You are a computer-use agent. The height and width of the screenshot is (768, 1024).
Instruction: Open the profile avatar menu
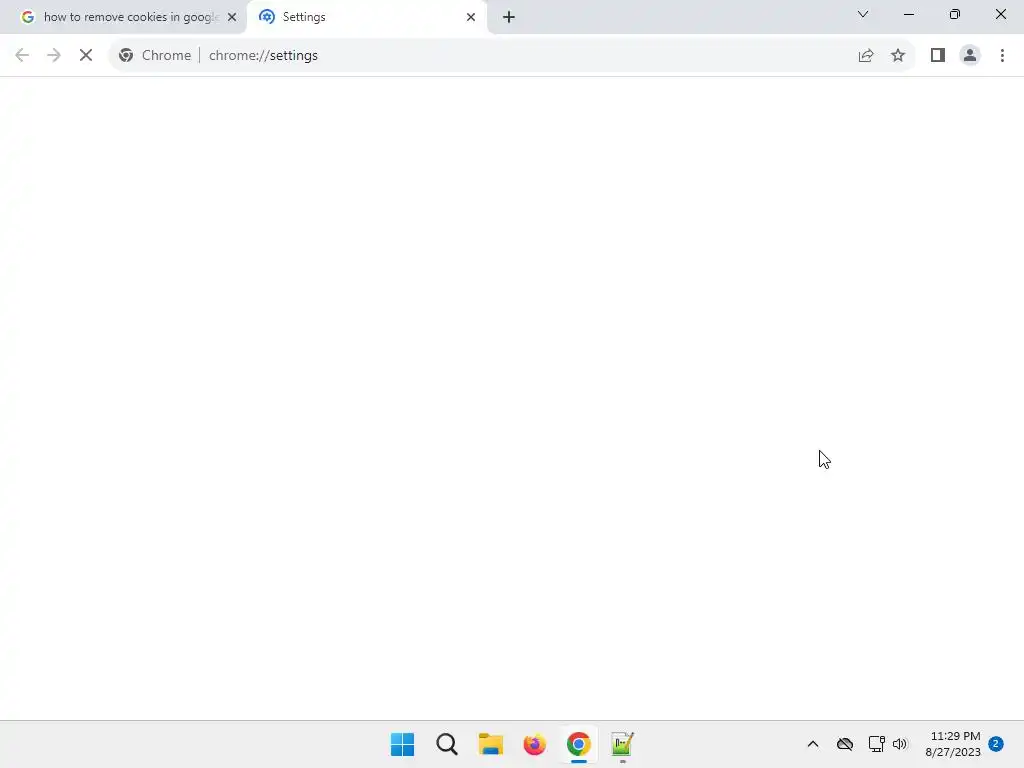970,56
